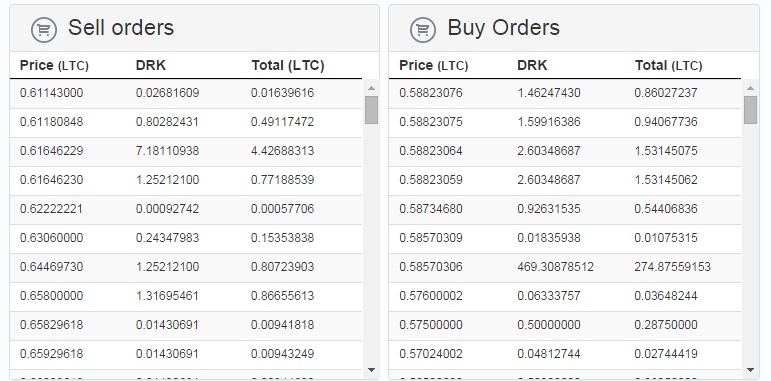This screenshot has height=381, width=771.
Task: Click the Sell orders scrollbar up arrow
Action: [371, 88]
